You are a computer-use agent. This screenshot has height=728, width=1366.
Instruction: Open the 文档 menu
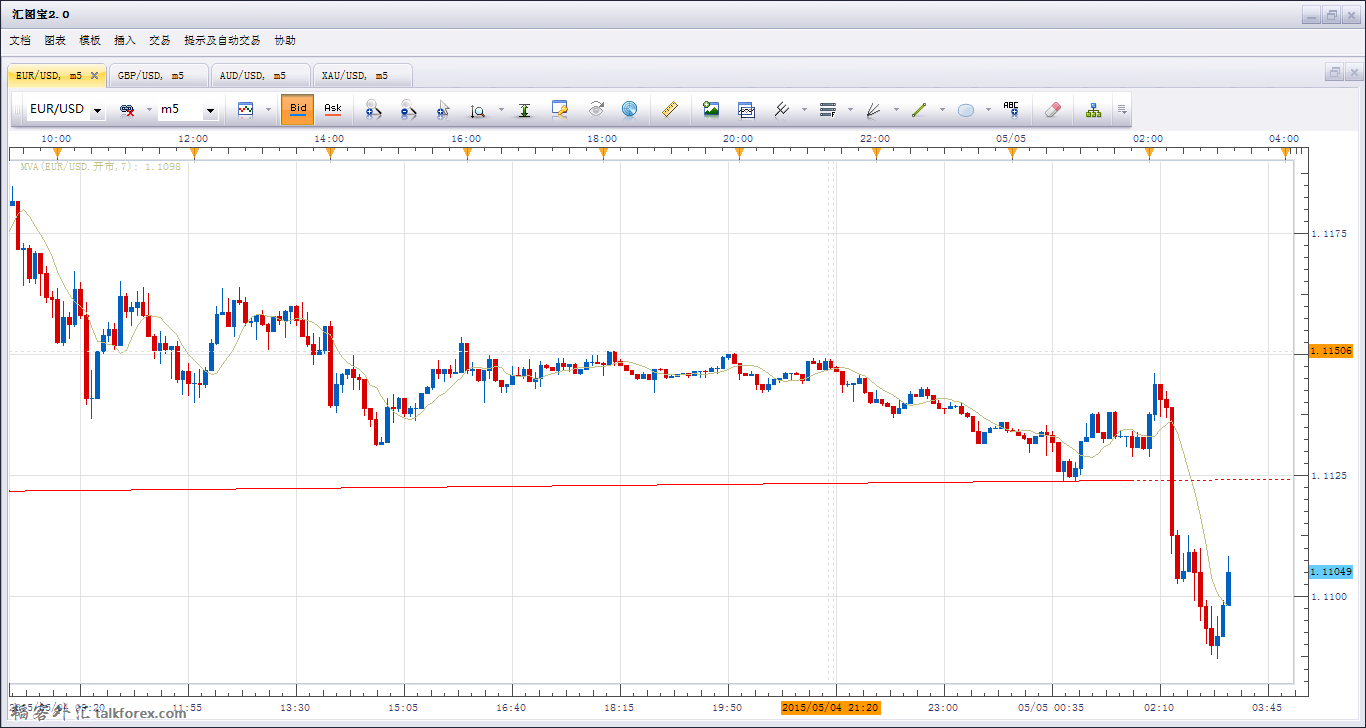tap(20, 41)
